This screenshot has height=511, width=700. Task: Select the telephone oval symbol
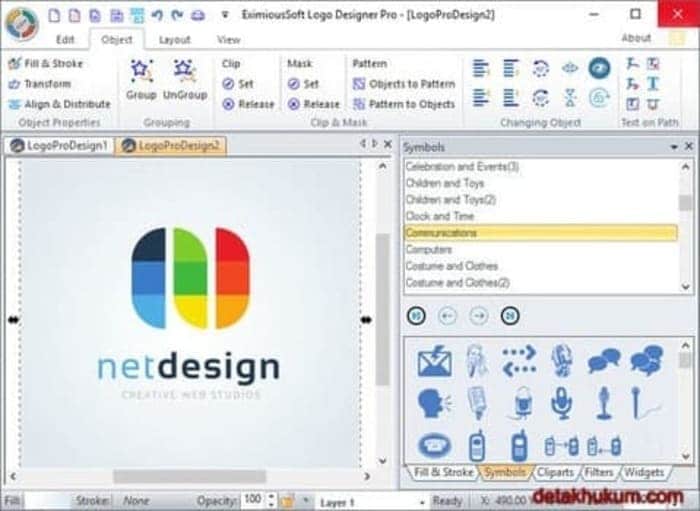point(434,444)
